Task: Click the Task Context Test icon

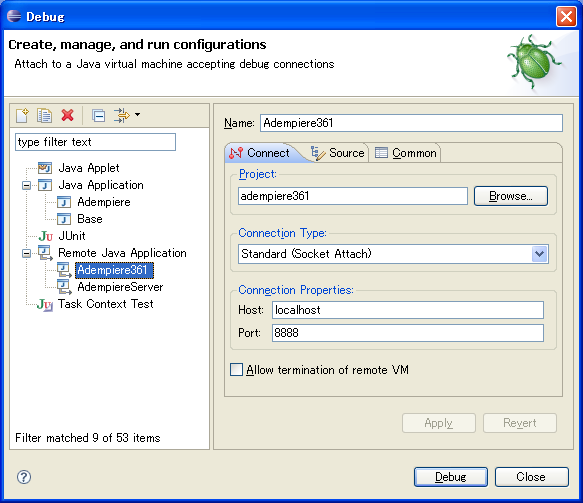Action: coord(45,304)
